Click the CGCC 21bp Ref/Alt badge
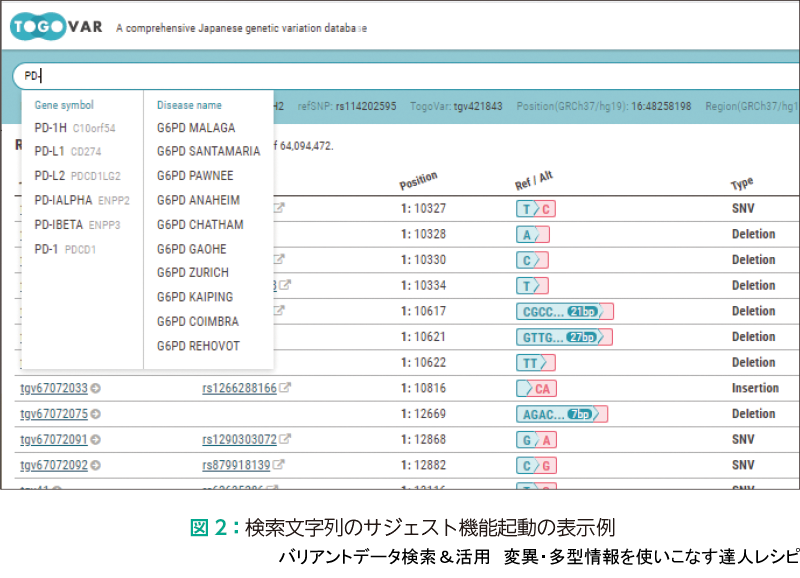The image size is (800, 578). [565, 311]
